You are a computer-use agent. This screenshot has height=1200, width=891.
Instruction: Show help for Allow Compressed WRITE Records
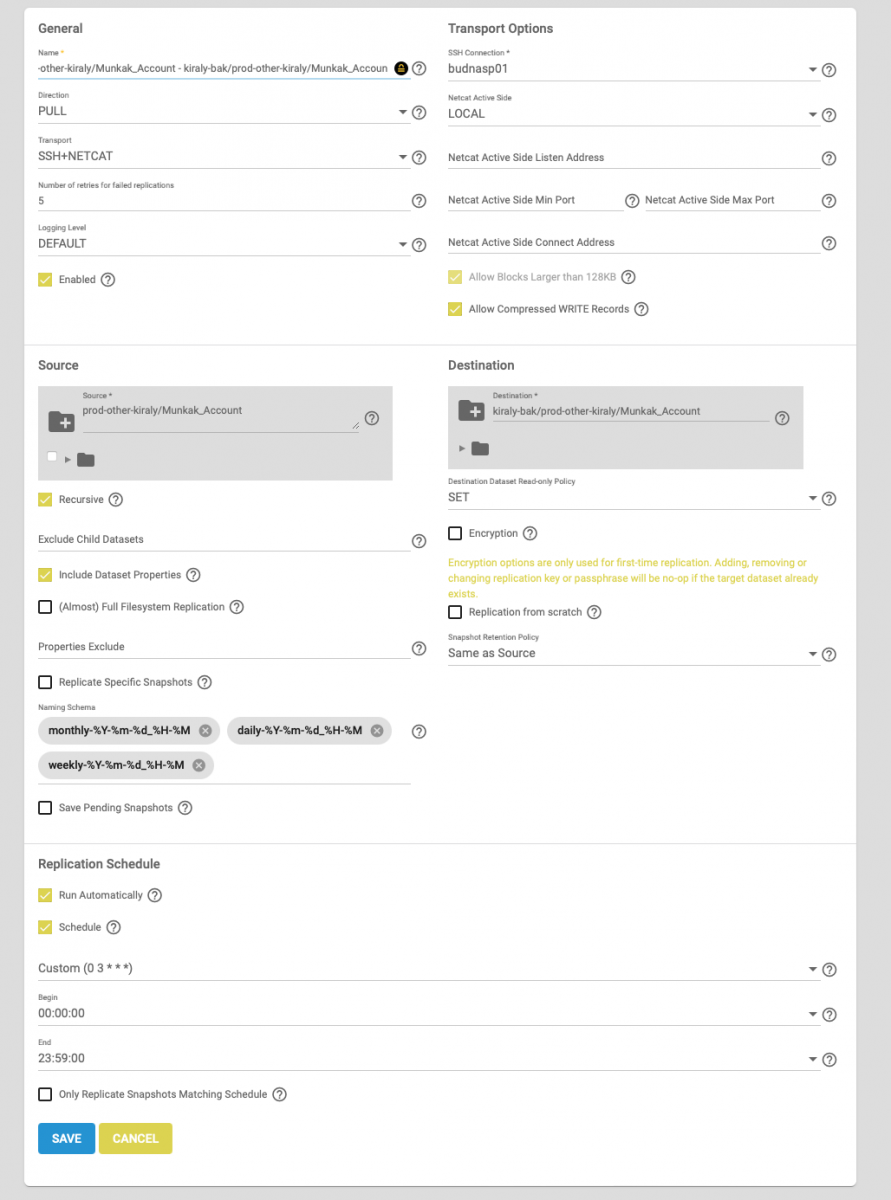(x=642, y=309)
